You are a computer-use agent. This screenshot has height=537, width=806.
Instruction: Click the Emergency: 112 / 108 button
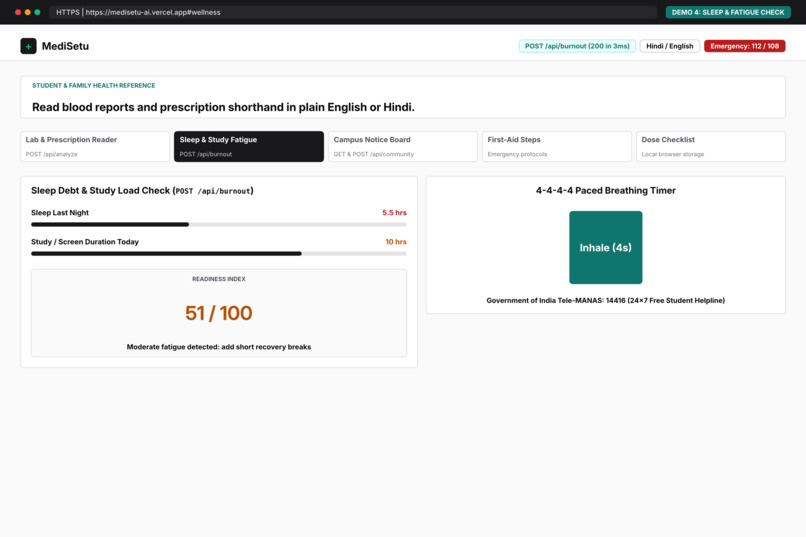[744, 46]
